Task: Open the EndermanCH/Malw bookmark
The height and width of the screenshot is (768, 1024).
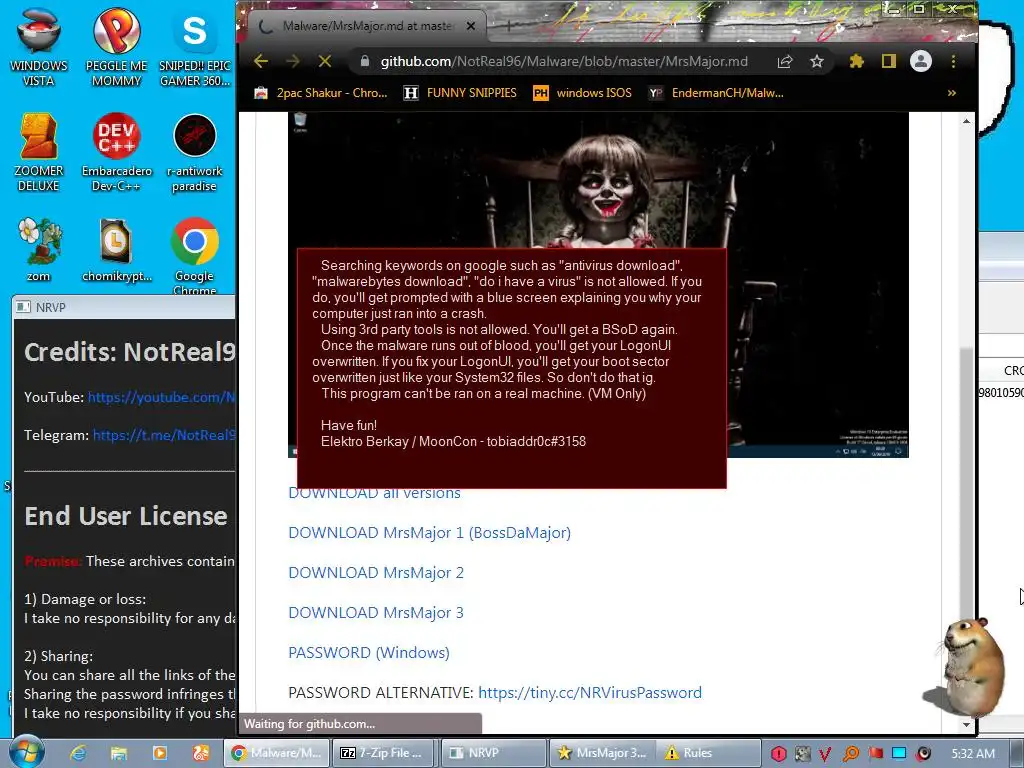Action: [x=716, y=93]
